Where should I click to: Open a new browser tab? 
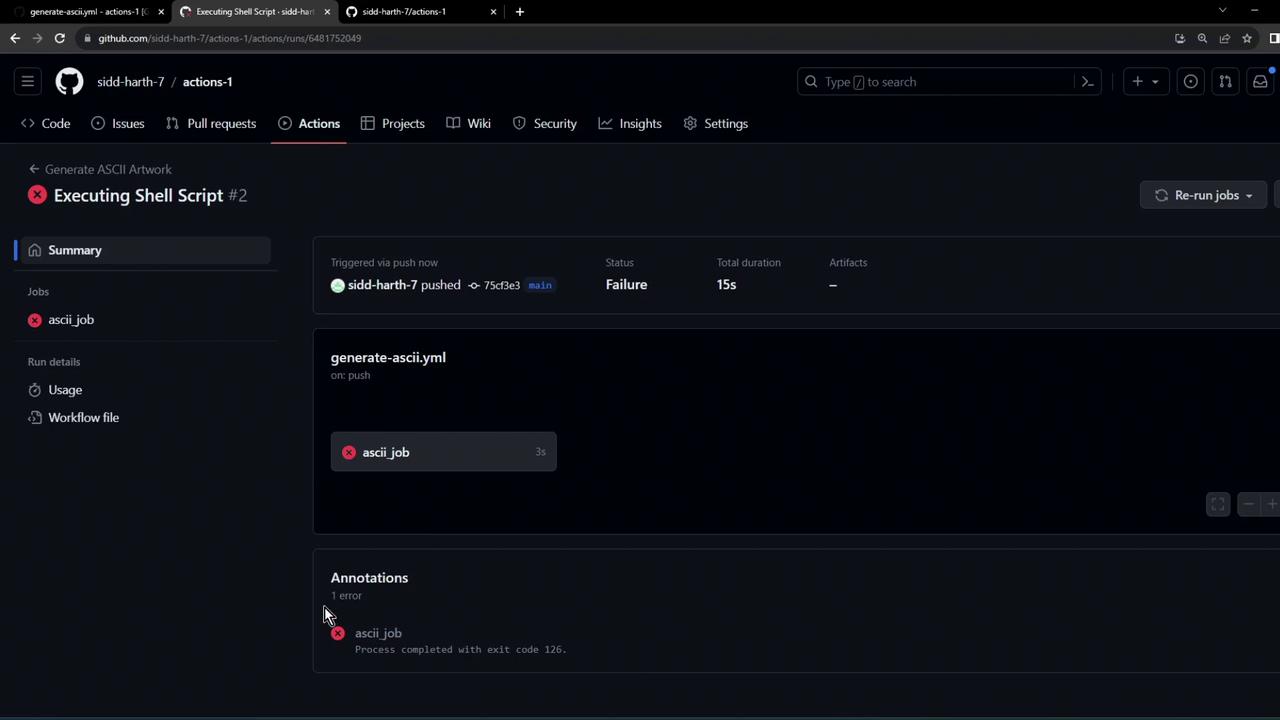(x=520, y=12)
